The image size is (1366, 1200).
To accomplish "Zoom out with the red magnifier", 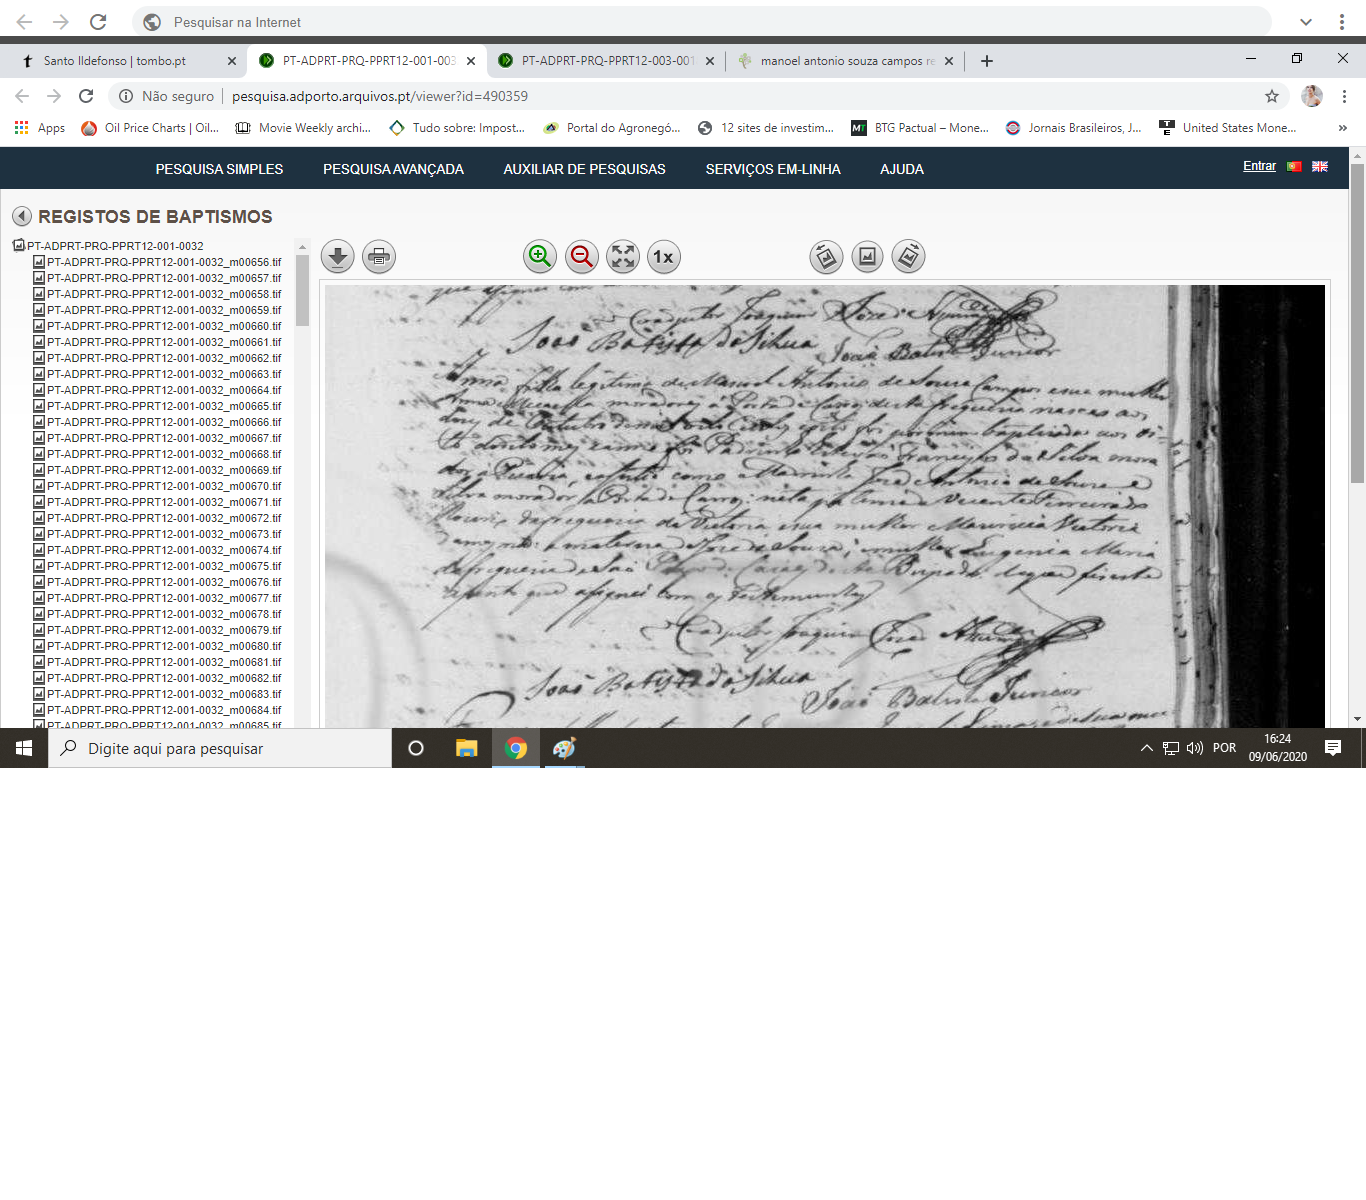I will tap(581, 257).
